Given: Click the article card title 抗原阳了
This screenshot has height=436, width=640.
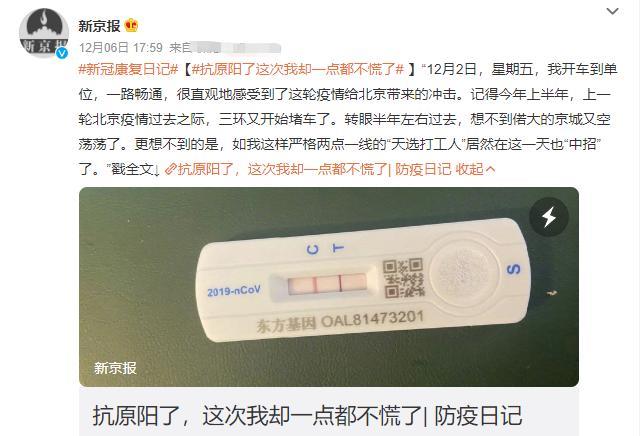Looking at the screenshot, I should tap(307, 416).
